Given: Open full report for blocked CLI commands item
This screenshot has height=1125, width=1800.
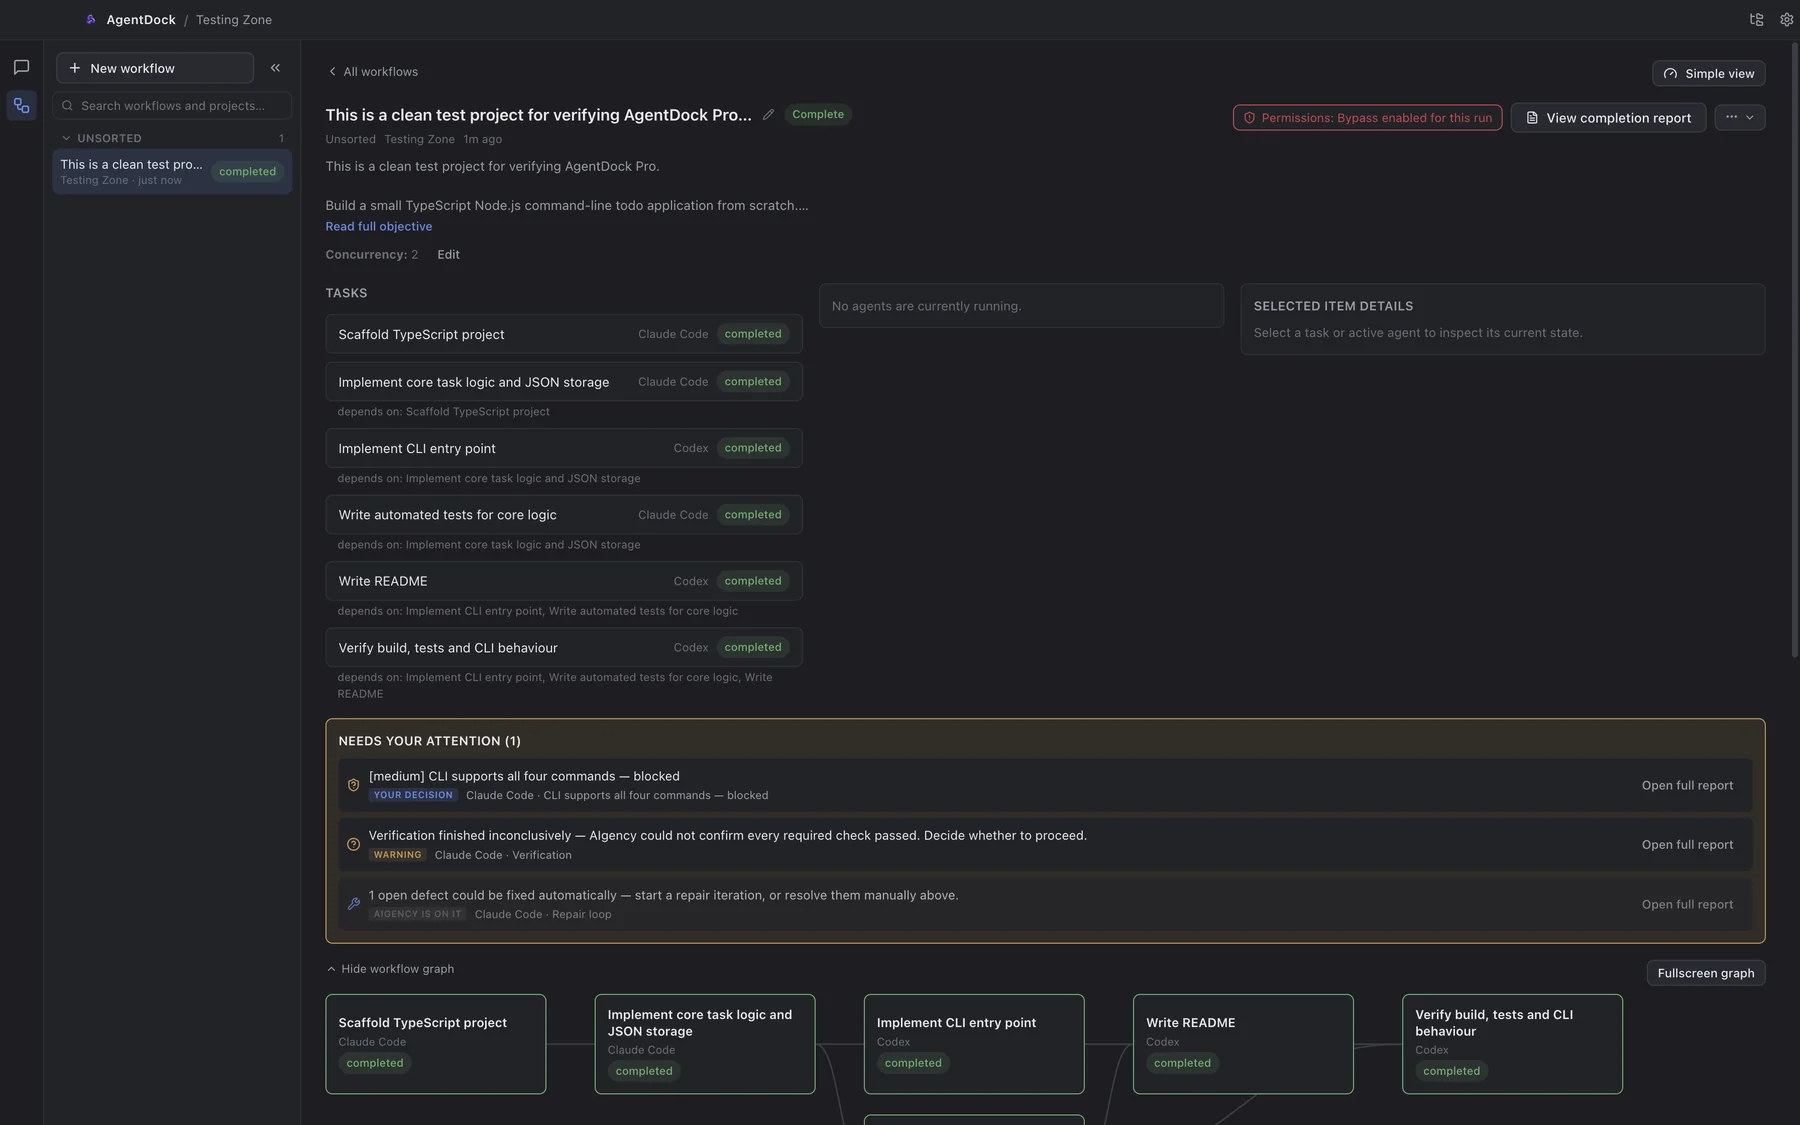Looking at the screenshot, I should (x=1687, y=785).
